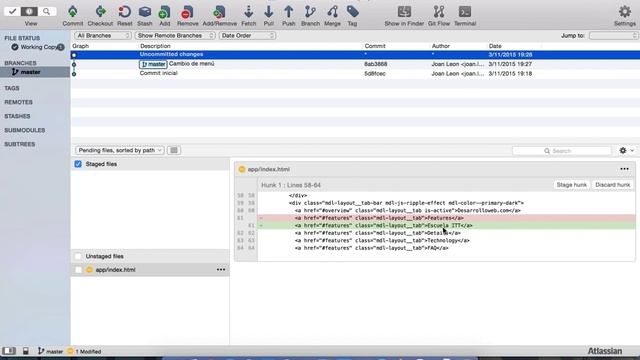Screen dimensions: 640x360
Task: Open the All Branches dropdown
Action: click(x=103, y=36)
